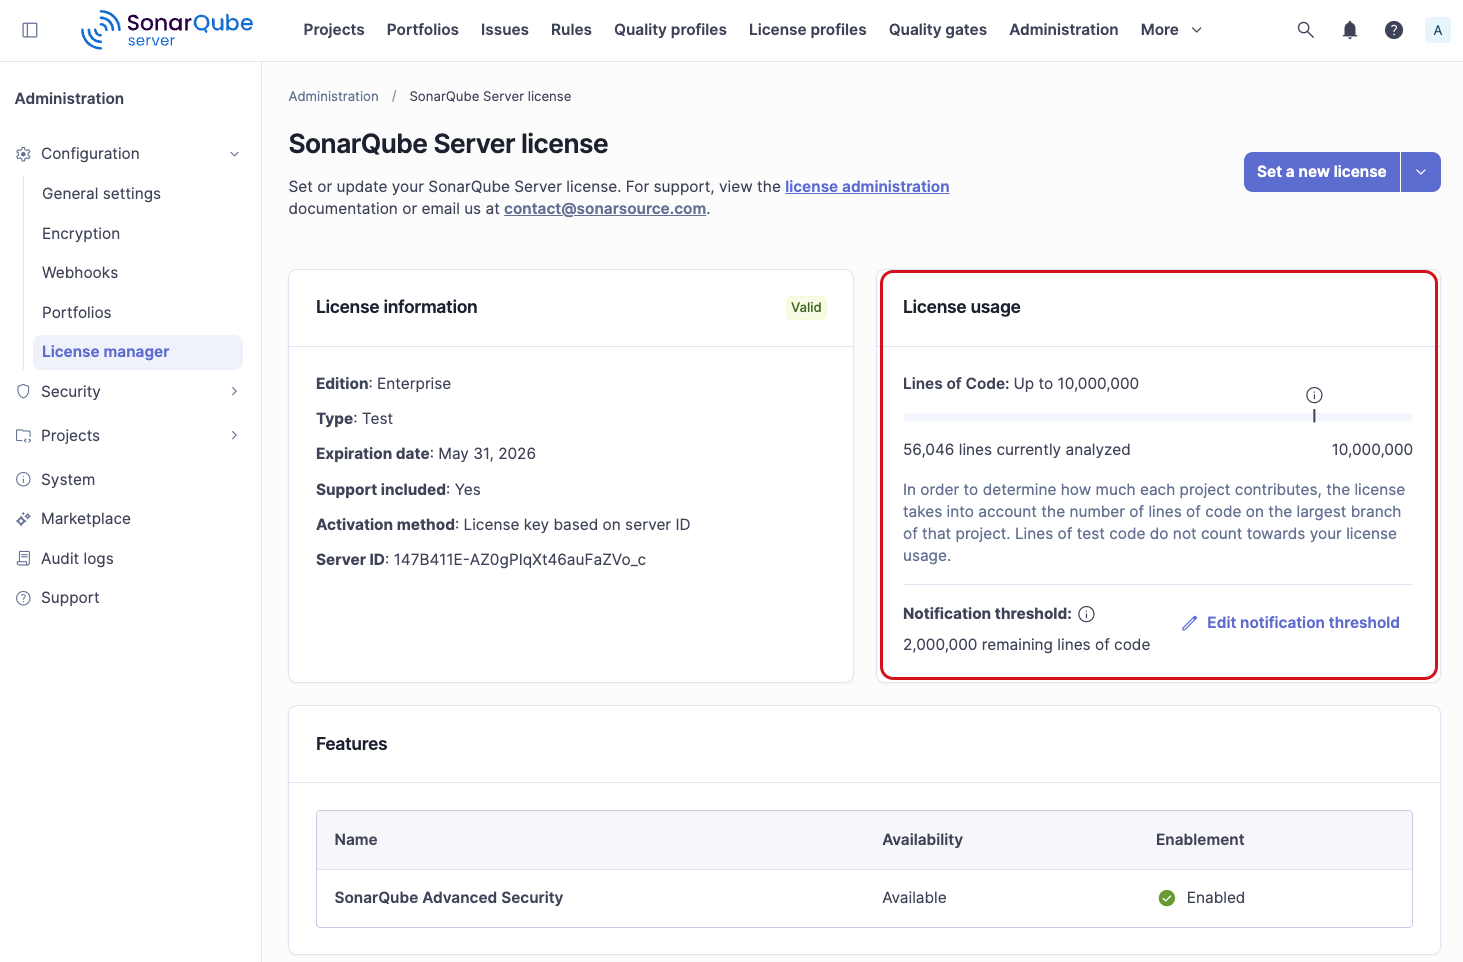Expand the sidebar Projects section chevron
This screenshot has height=962, width=1463.
click(x=235, y=436)
